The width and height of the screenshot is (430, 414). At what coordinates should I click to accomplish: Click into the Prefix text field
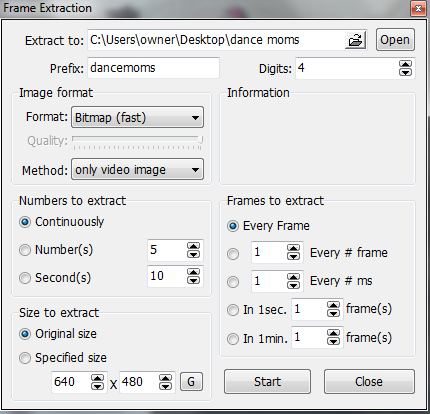coord(153,68)
